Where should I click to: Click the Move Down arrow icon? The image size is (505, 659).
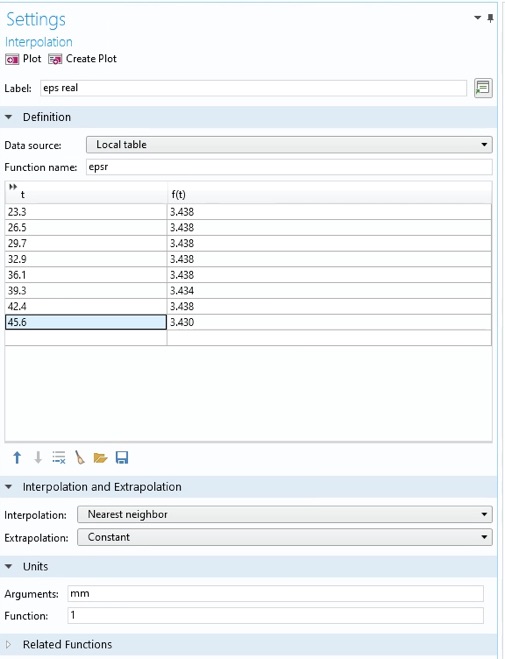[38, 457]
